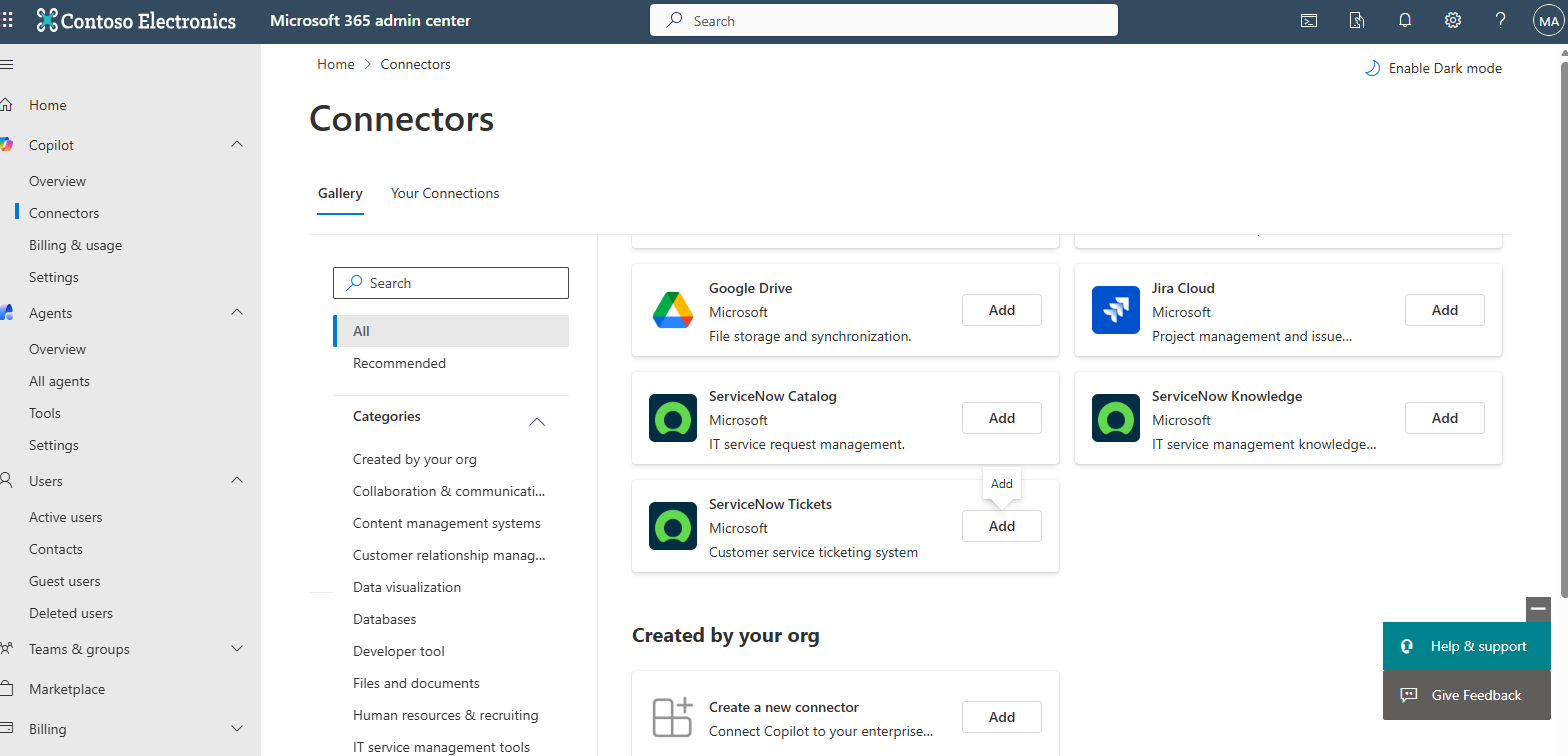Image resolution: width=1568 pixels, height=756 pixels.
Task: Click the ServiceNow Catalog logo icon
Action: pos(673,418)
